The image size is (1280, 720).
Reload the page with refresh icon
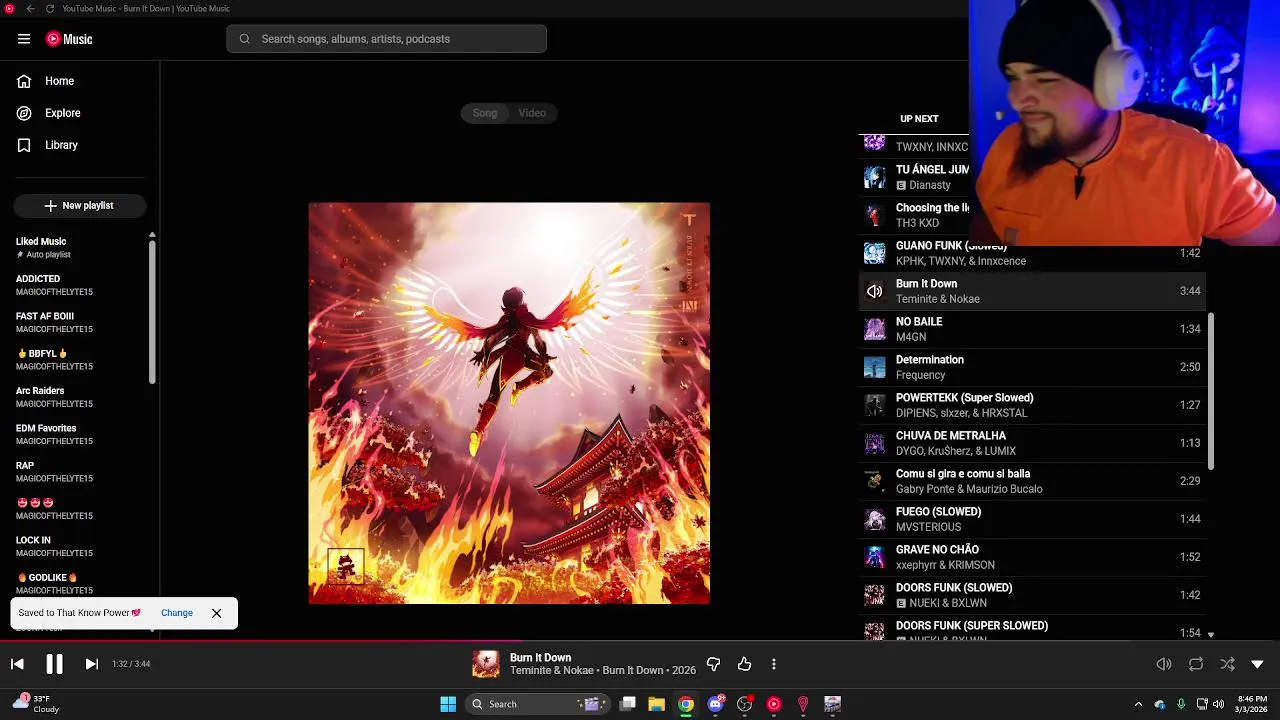(x=50, y=9)
